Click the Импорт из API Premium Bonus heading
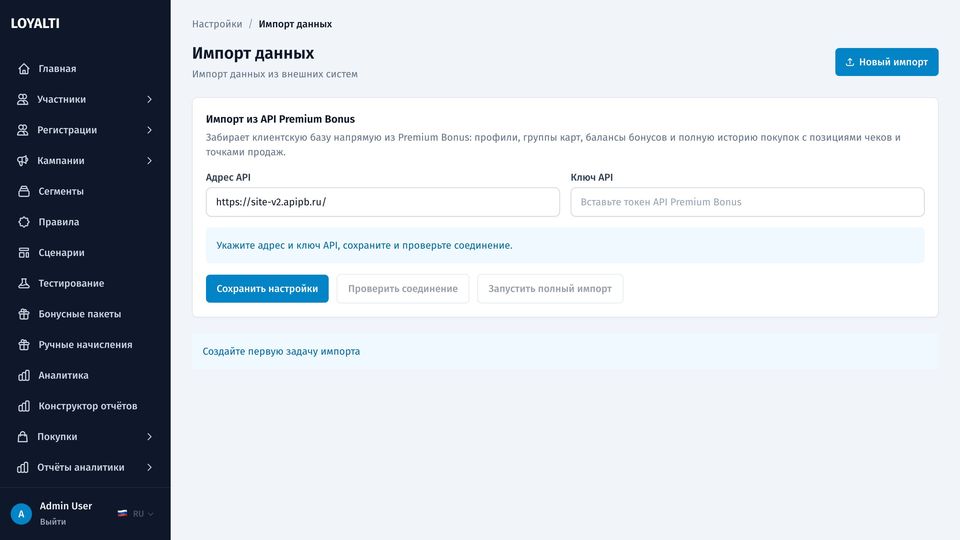The image size is (960, 540). tap(280, 119)
